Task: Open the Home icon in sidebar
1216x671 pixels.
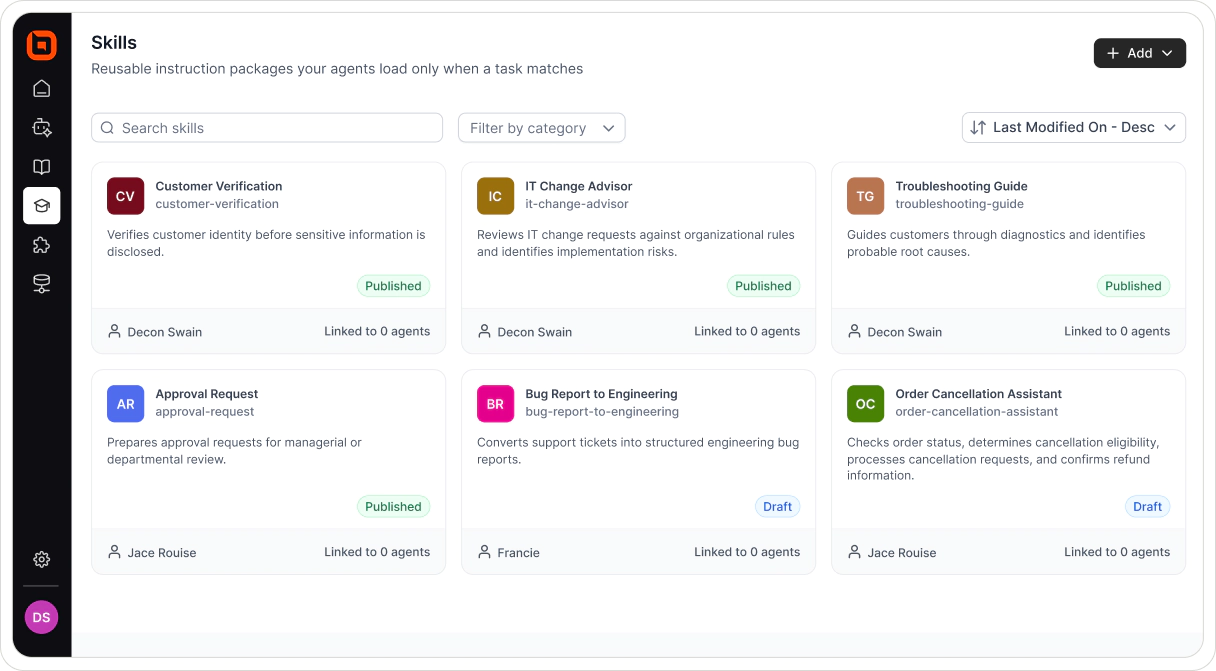Action: [x=41, y=89]
